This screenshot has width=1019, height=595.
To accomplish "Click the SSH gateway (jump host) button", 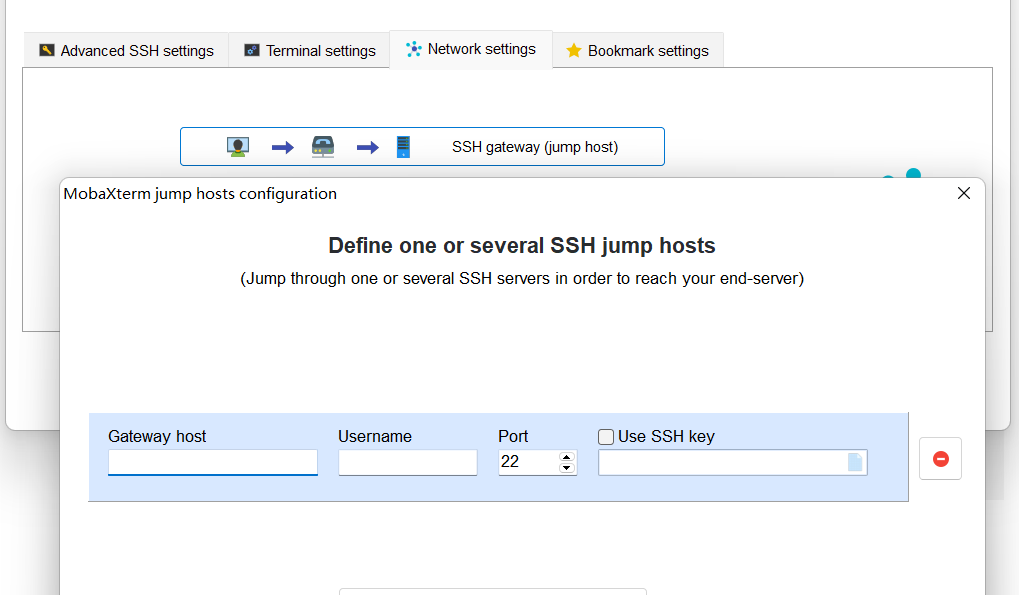I will click(422, 147).
